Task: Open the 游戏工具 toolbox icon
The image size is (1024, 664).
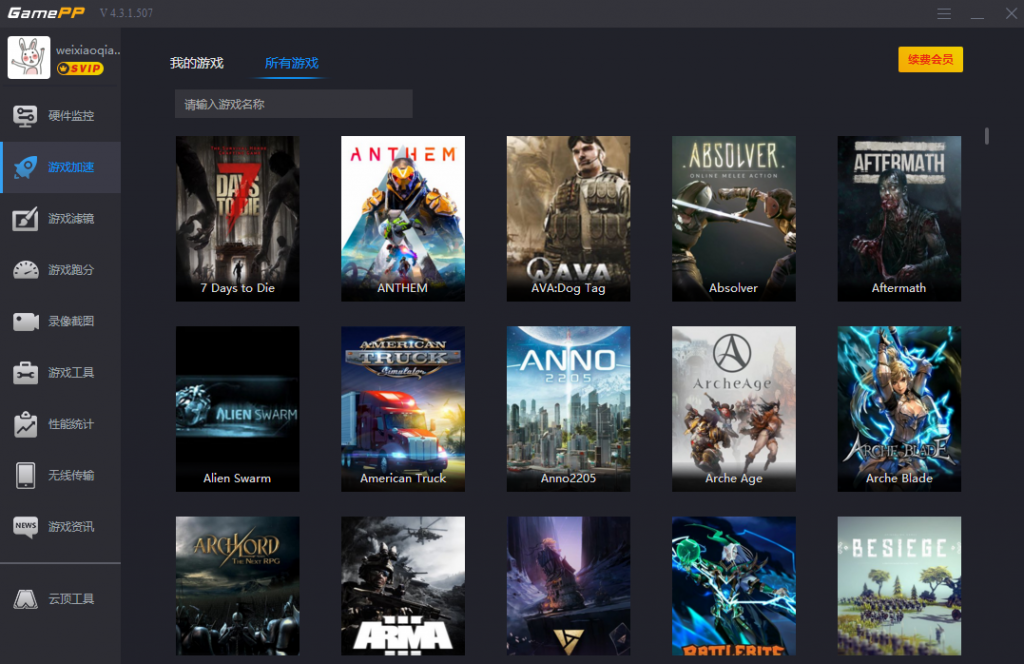Action: pos(25,373)
